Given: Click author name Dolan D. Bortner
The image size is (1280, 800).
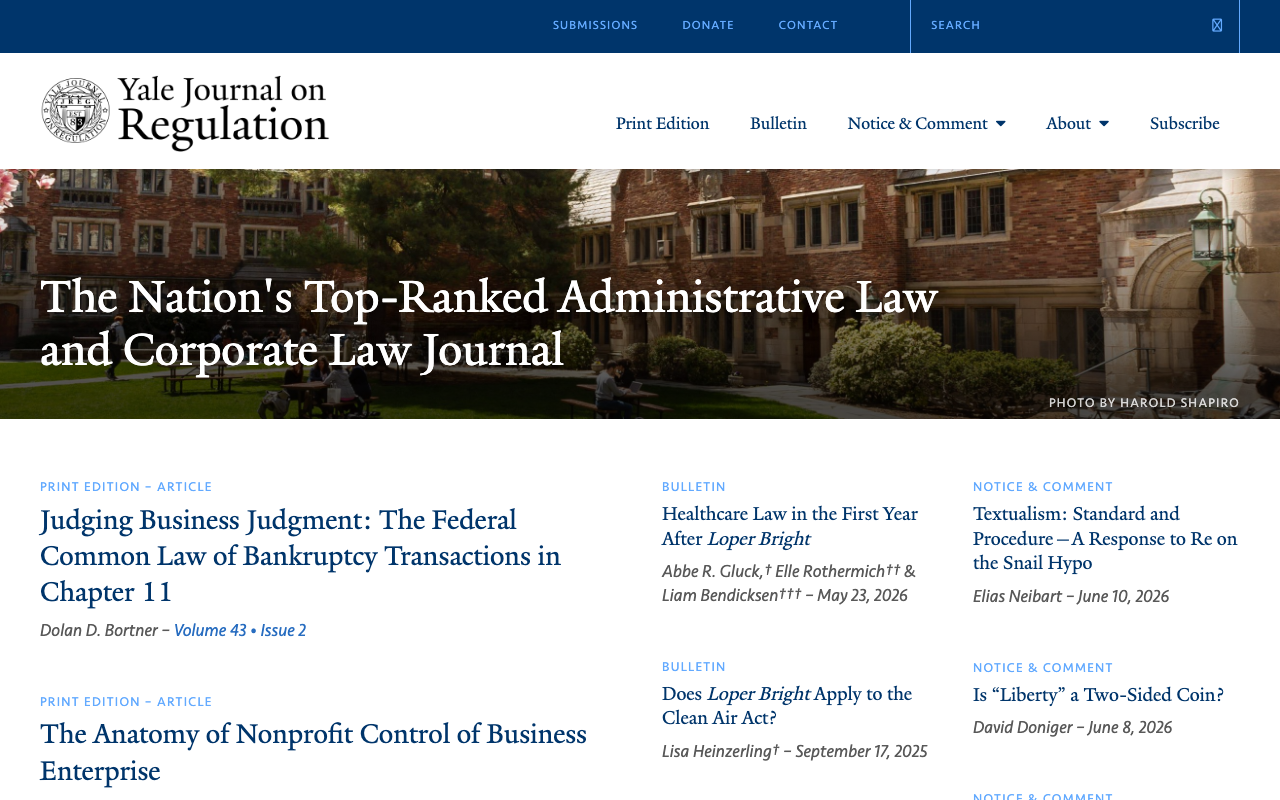Looking at the screenshot, I should (99, 631).
